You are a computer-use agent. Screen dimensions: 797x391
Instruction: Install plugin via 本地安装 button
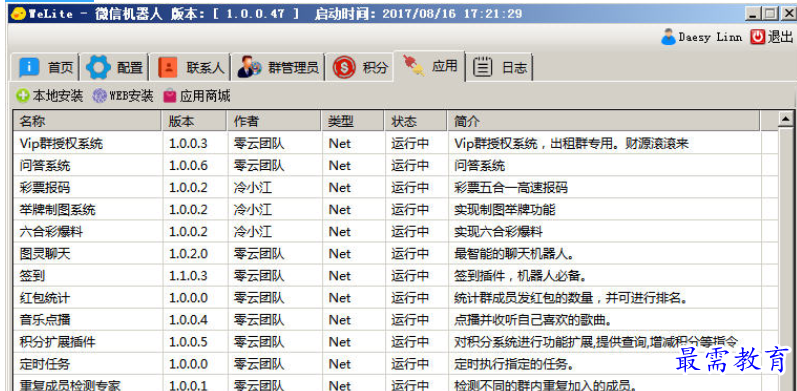49,96
